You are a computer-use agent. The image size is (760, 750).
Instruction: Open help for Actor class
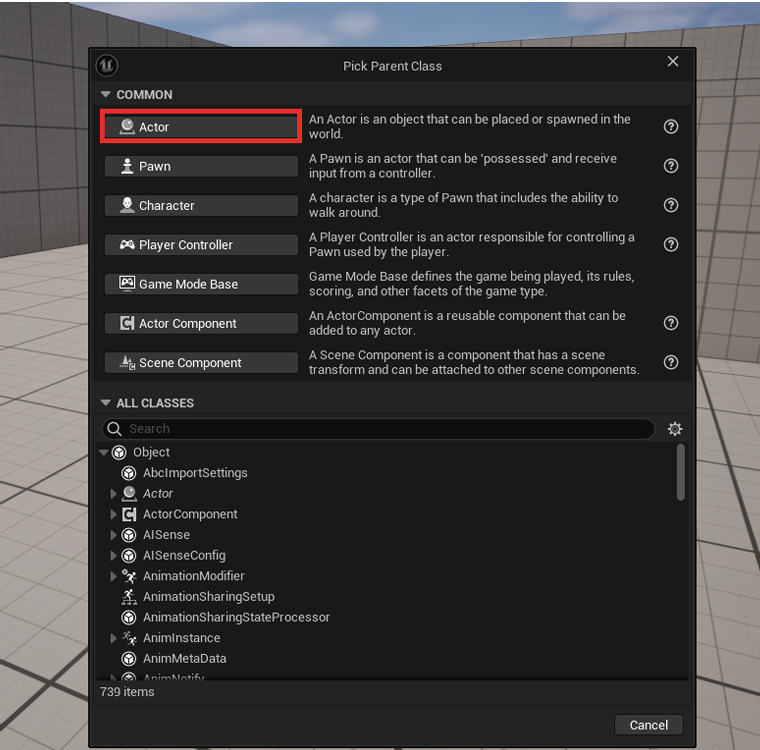click(670, 127)
